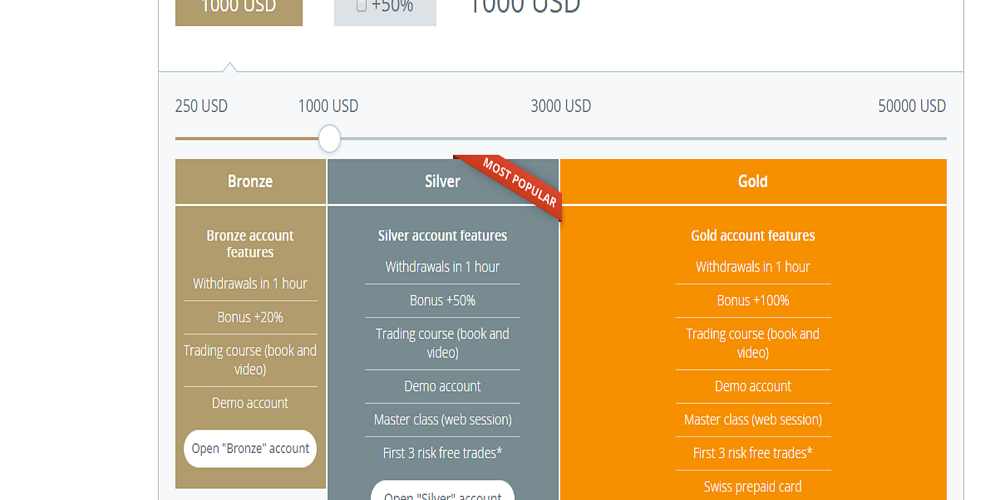
Task: Open "Silver" account button
Action: click(443, 490)
